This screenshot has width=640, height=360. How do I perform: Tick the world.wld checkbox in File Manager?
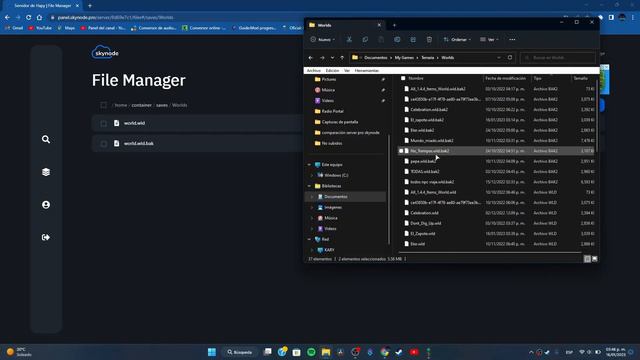pyautogui.click(x=103, y=123)
